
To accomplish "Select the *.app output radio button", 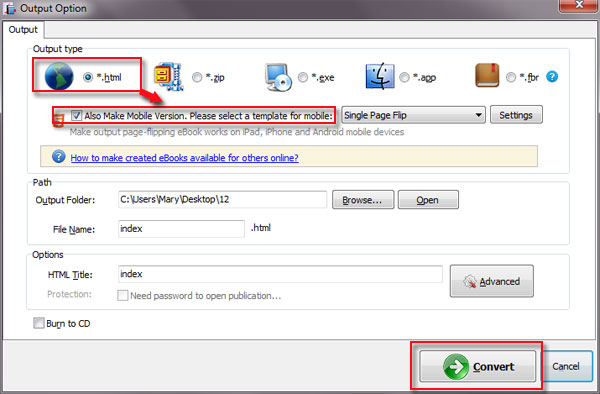I will [404, 77].
